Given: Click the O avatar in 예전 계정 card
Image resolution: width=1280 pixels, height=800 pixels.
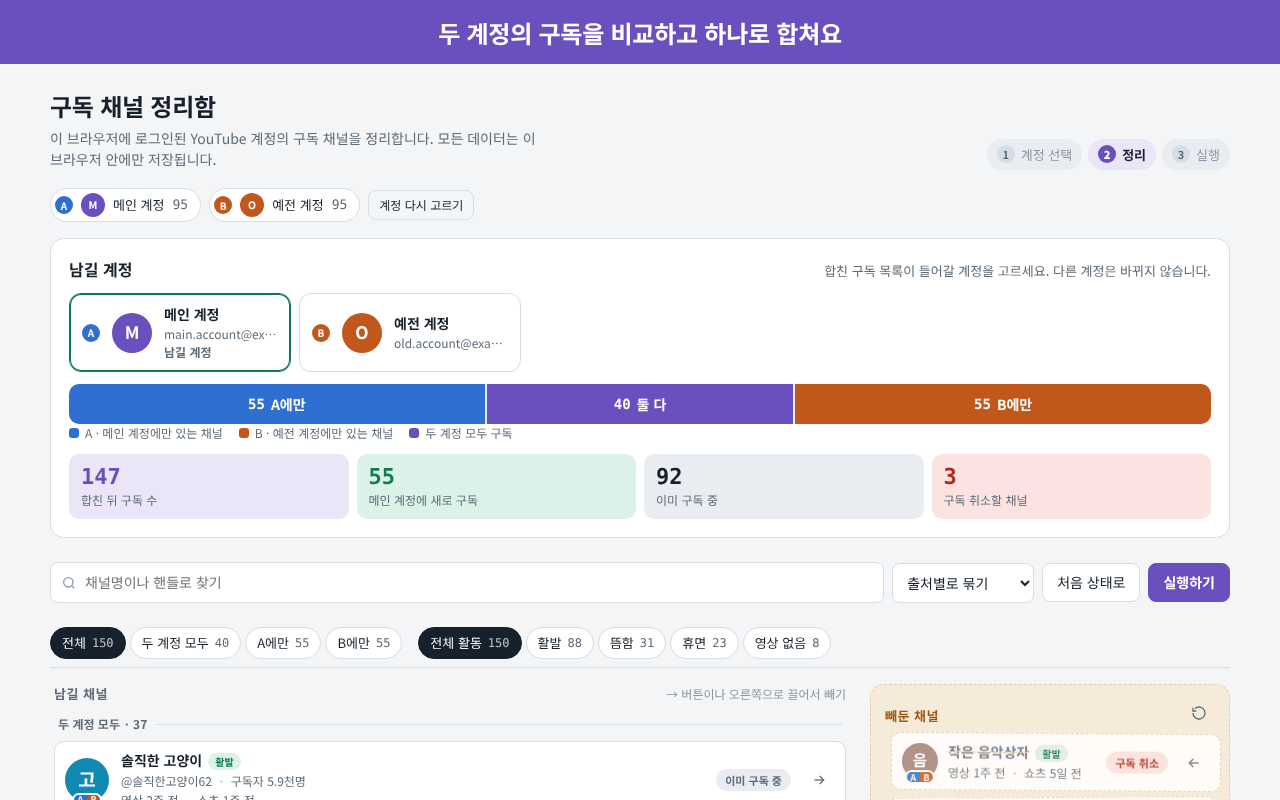Looking at the screenshot, I should coord(362,333).
